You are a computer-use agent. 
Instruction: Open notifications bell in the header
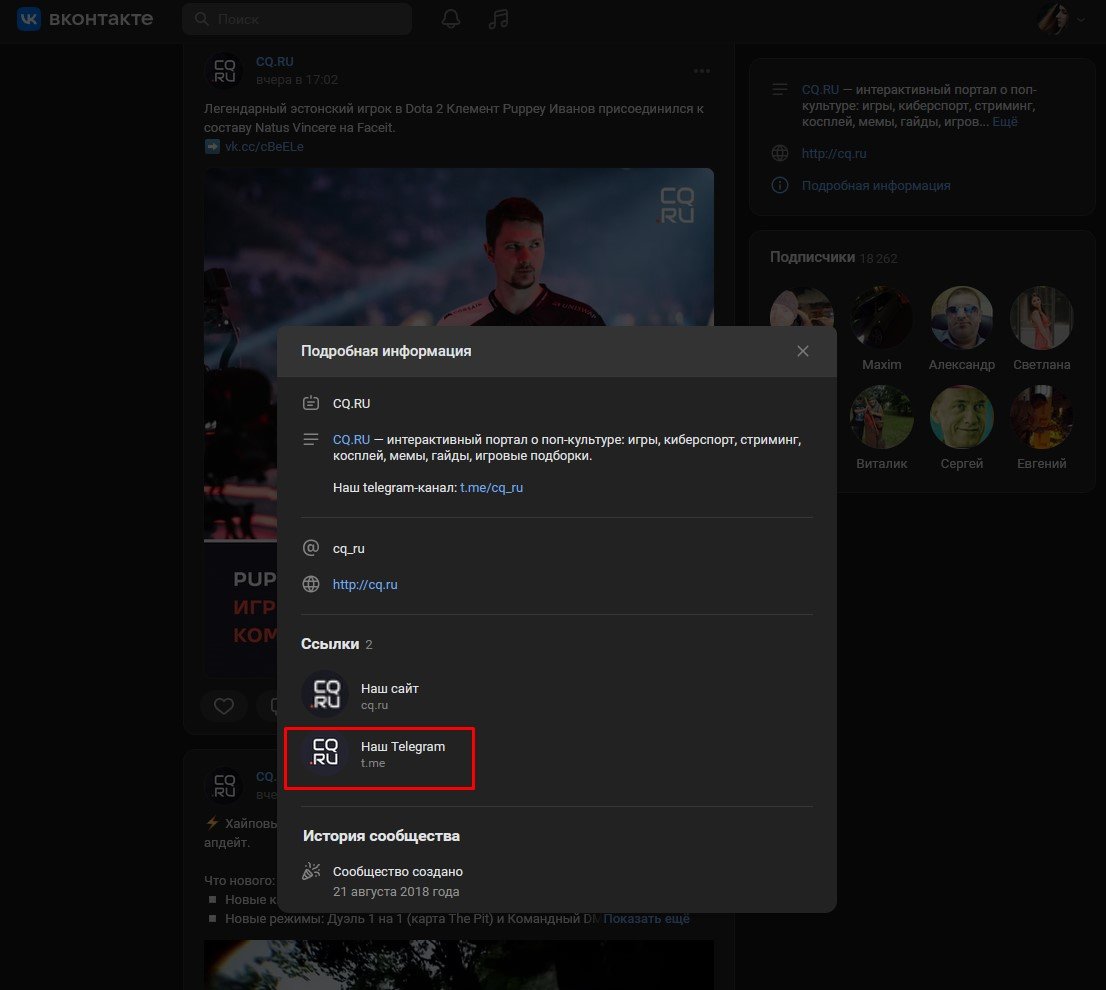(x=451, y=19)
